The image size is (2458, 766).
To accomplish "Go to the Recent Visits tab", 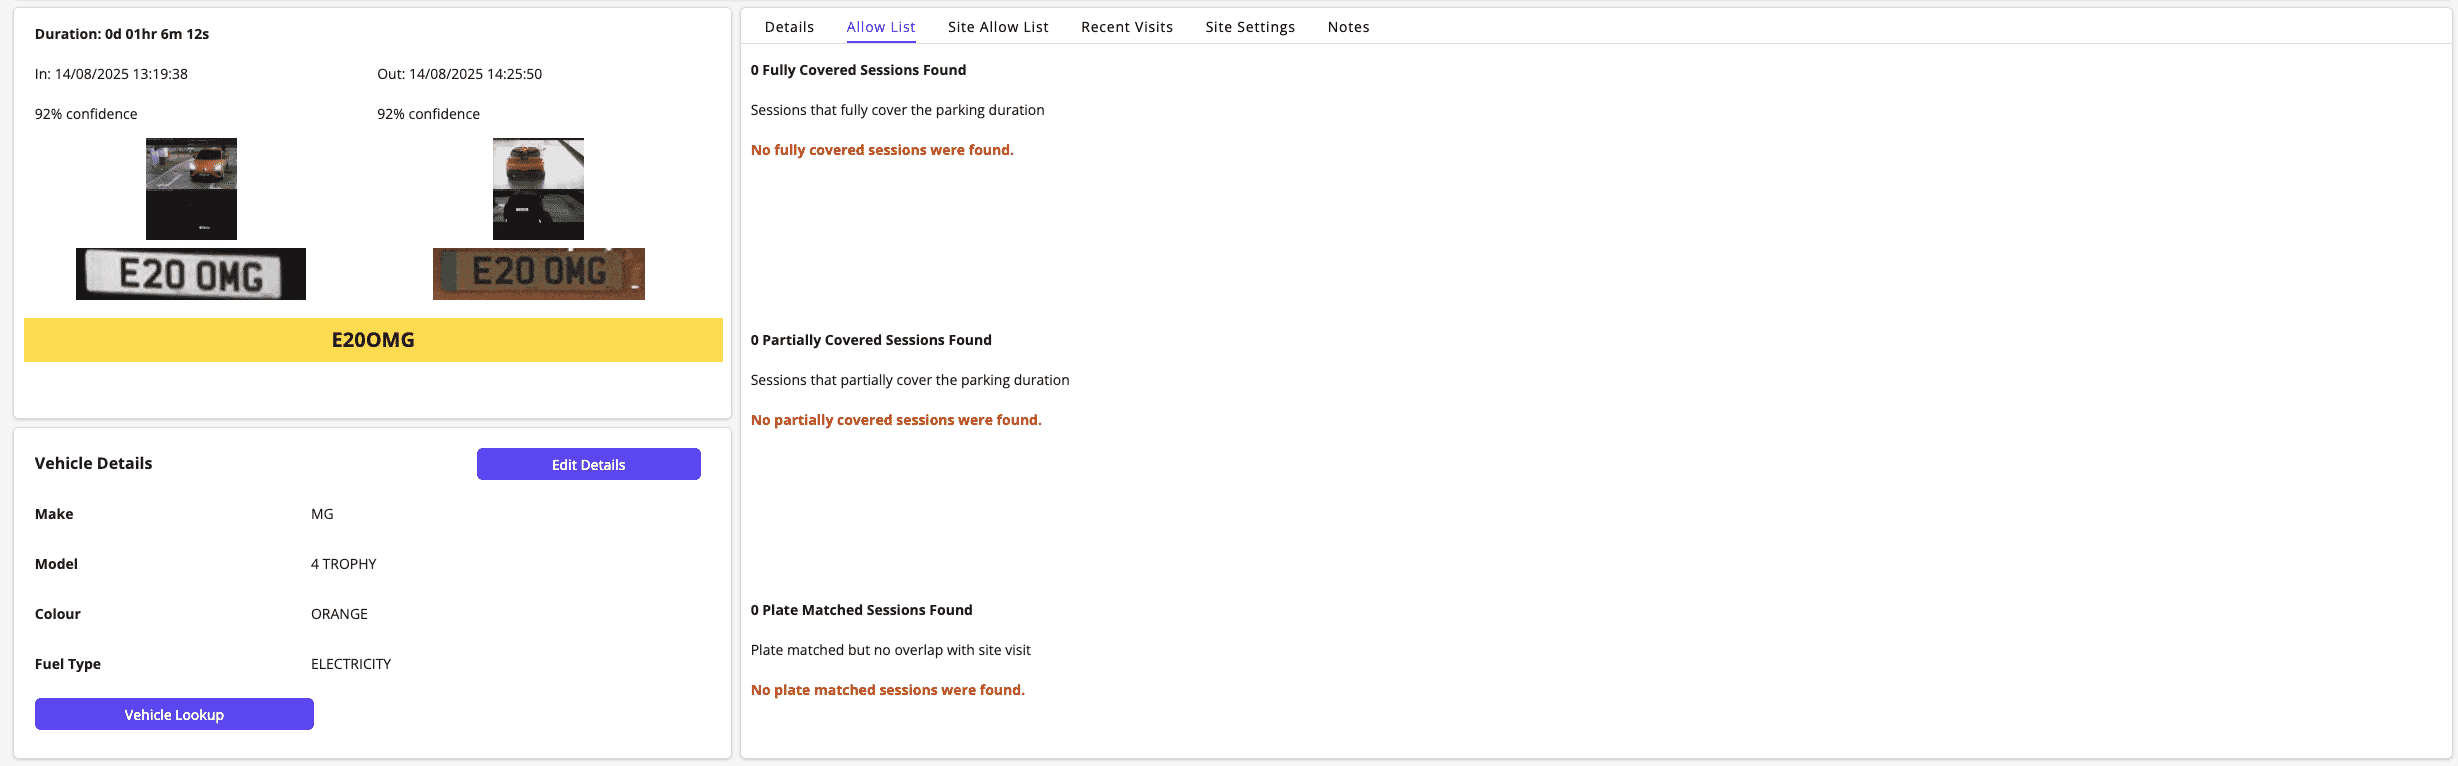I will tap(1126, 27).
